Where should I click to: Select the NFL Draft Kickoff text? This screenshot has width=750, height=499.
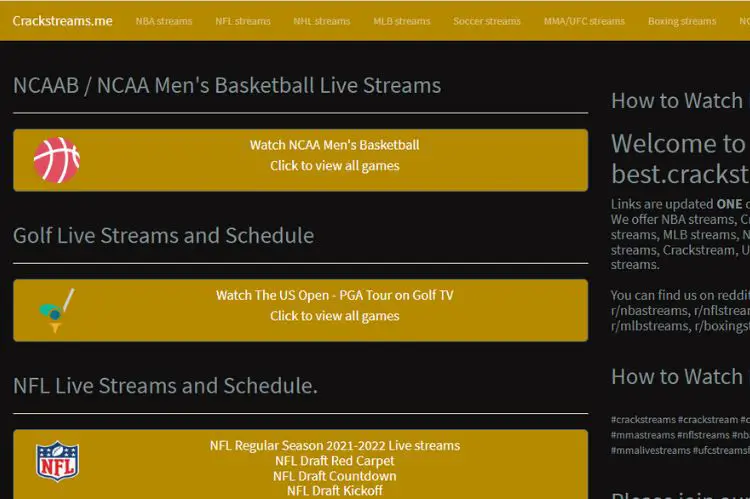point(335,491)
